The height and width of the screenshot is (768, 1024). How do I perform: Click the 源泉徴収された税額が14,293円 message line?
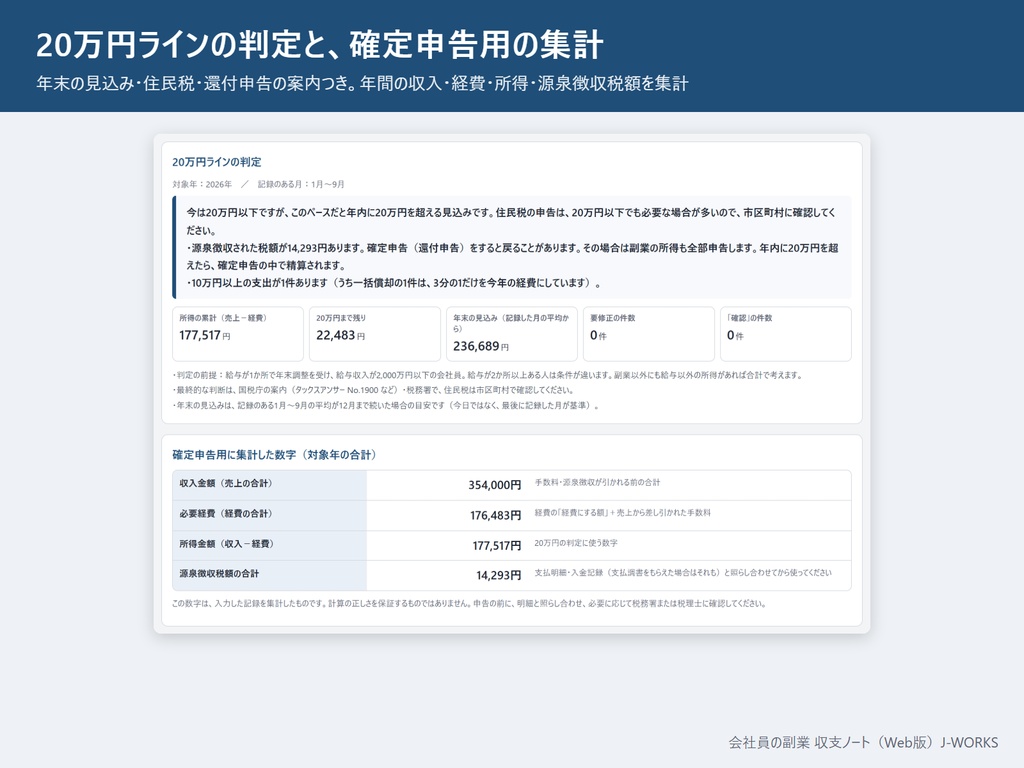click(513, 257)
